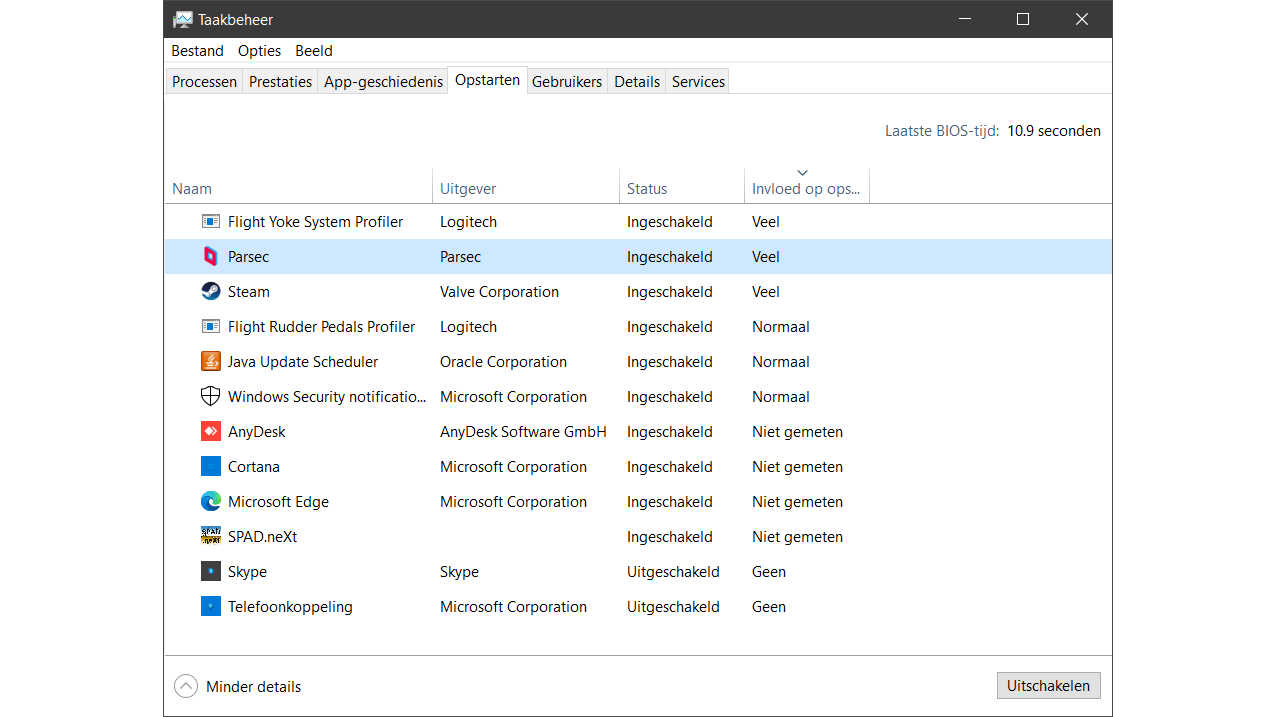Click the Windows Security shield icon
Viewport: 1275px width, 717px height.
pyautogui.click(x=210, y=397)
